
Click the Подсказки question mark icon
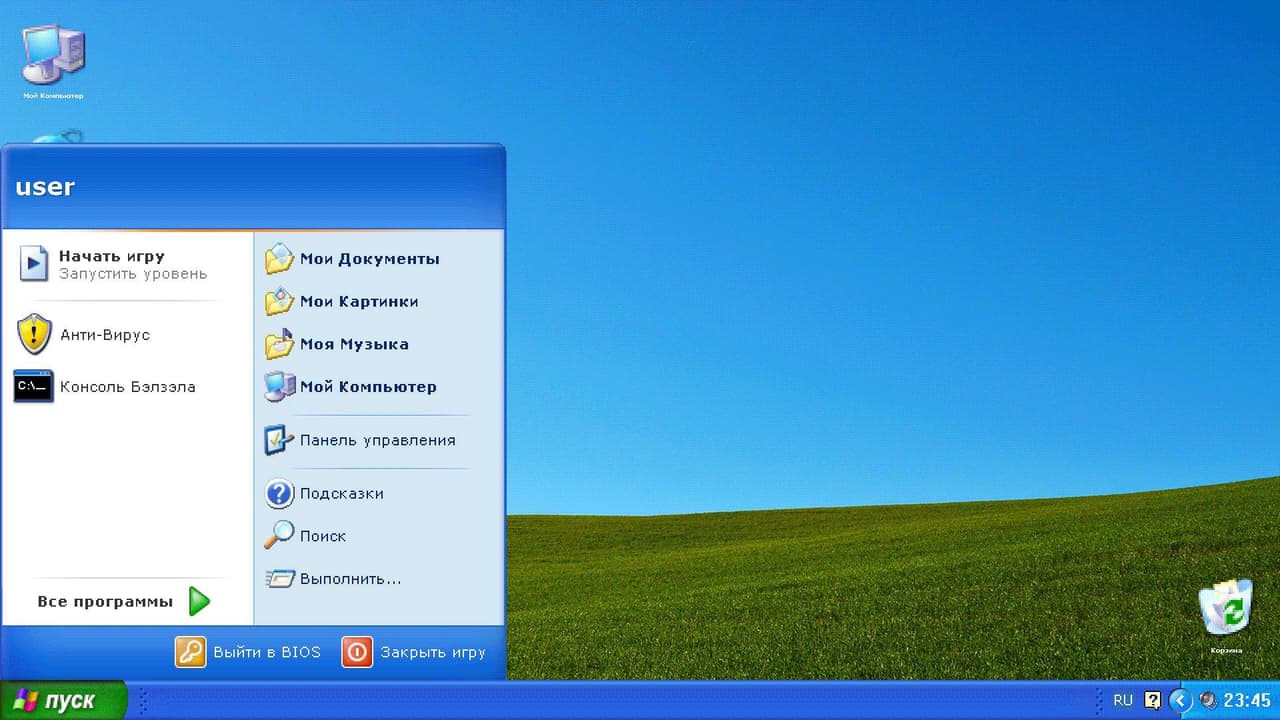click(x=279, y=493)
